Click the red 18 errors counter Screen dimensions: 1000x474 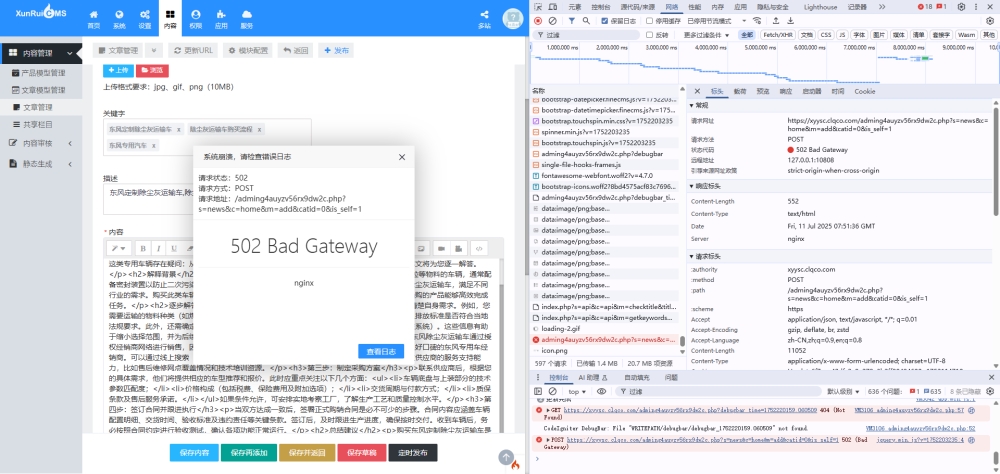pos(925,6)
